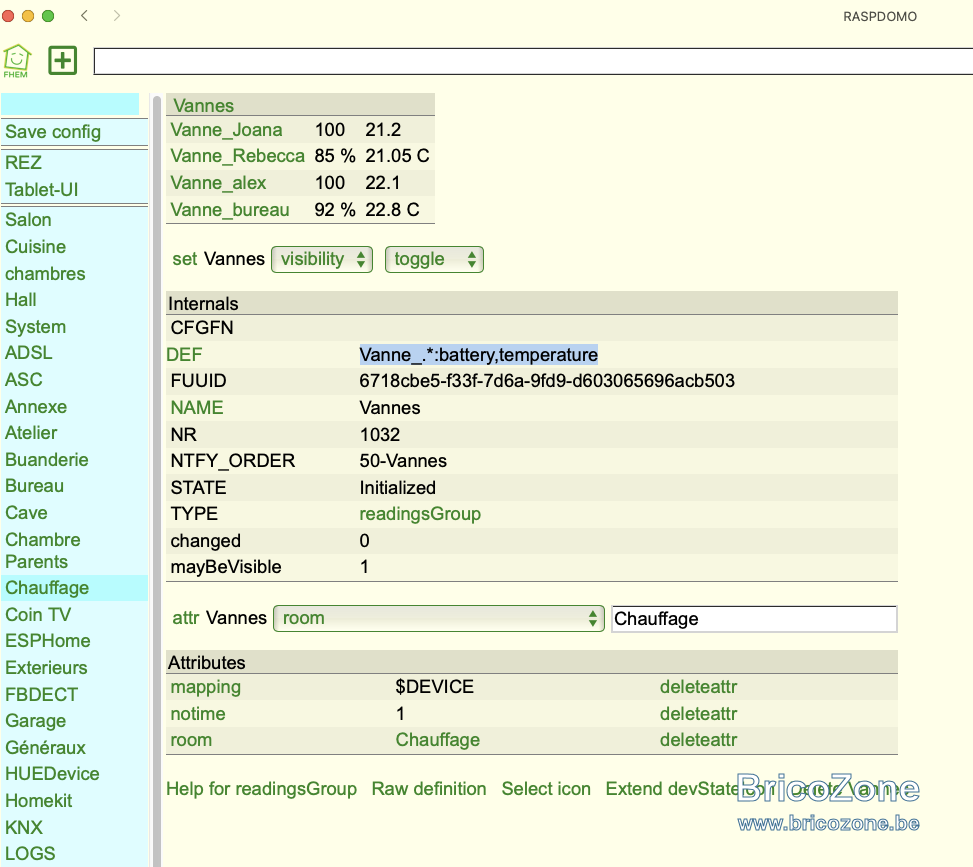Open the visibility set-command dropdown

click(322, 259)
